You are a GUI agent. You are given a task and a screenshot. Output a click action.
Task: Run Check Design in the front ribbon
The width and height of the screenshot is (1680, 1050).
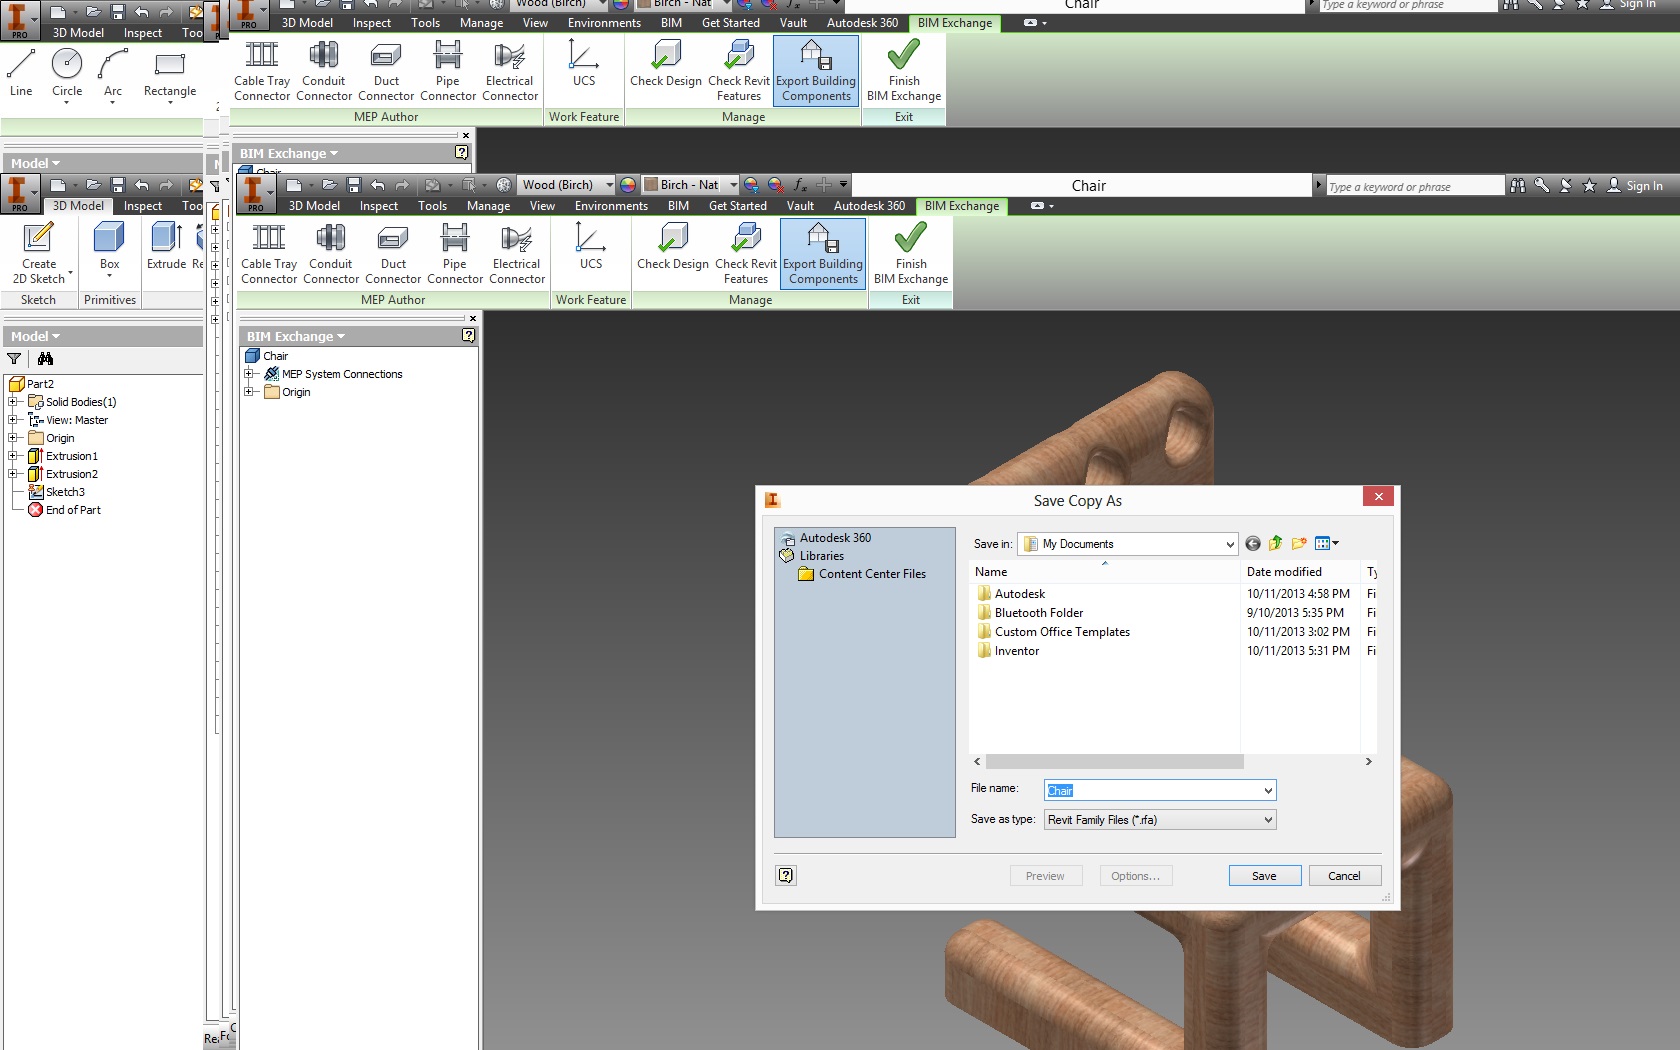[673, 246]
